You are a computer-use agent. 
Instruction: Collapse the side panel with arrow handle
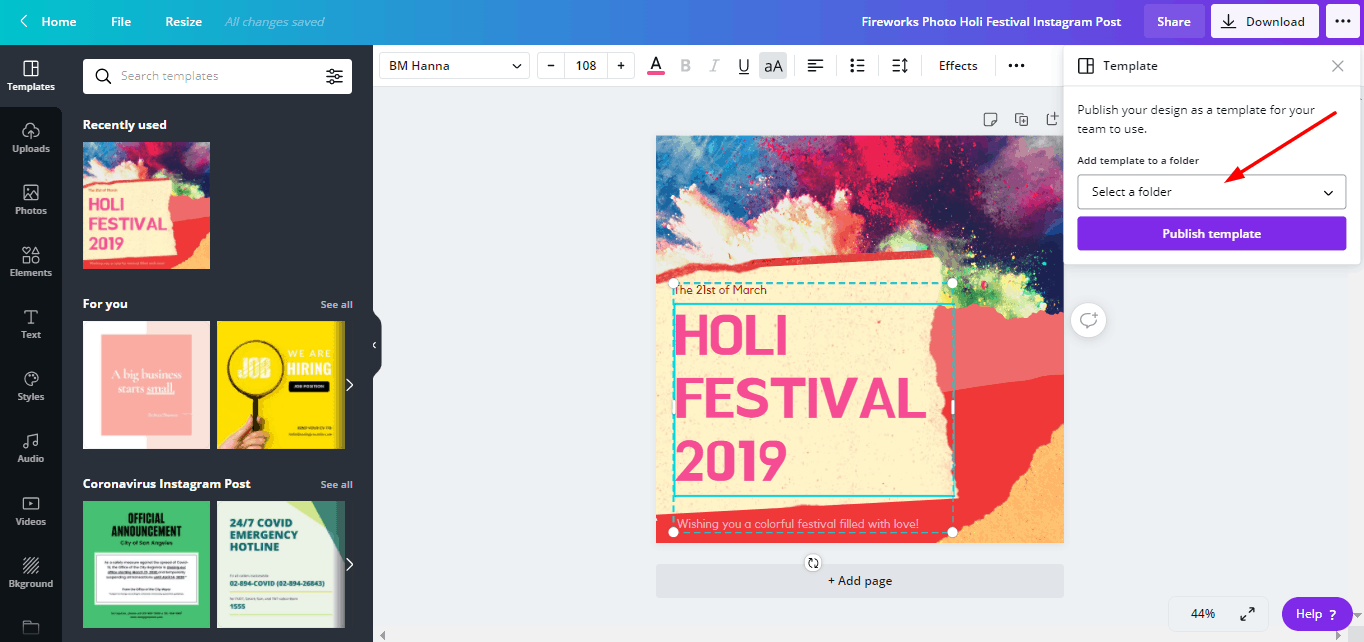[375, 345]
